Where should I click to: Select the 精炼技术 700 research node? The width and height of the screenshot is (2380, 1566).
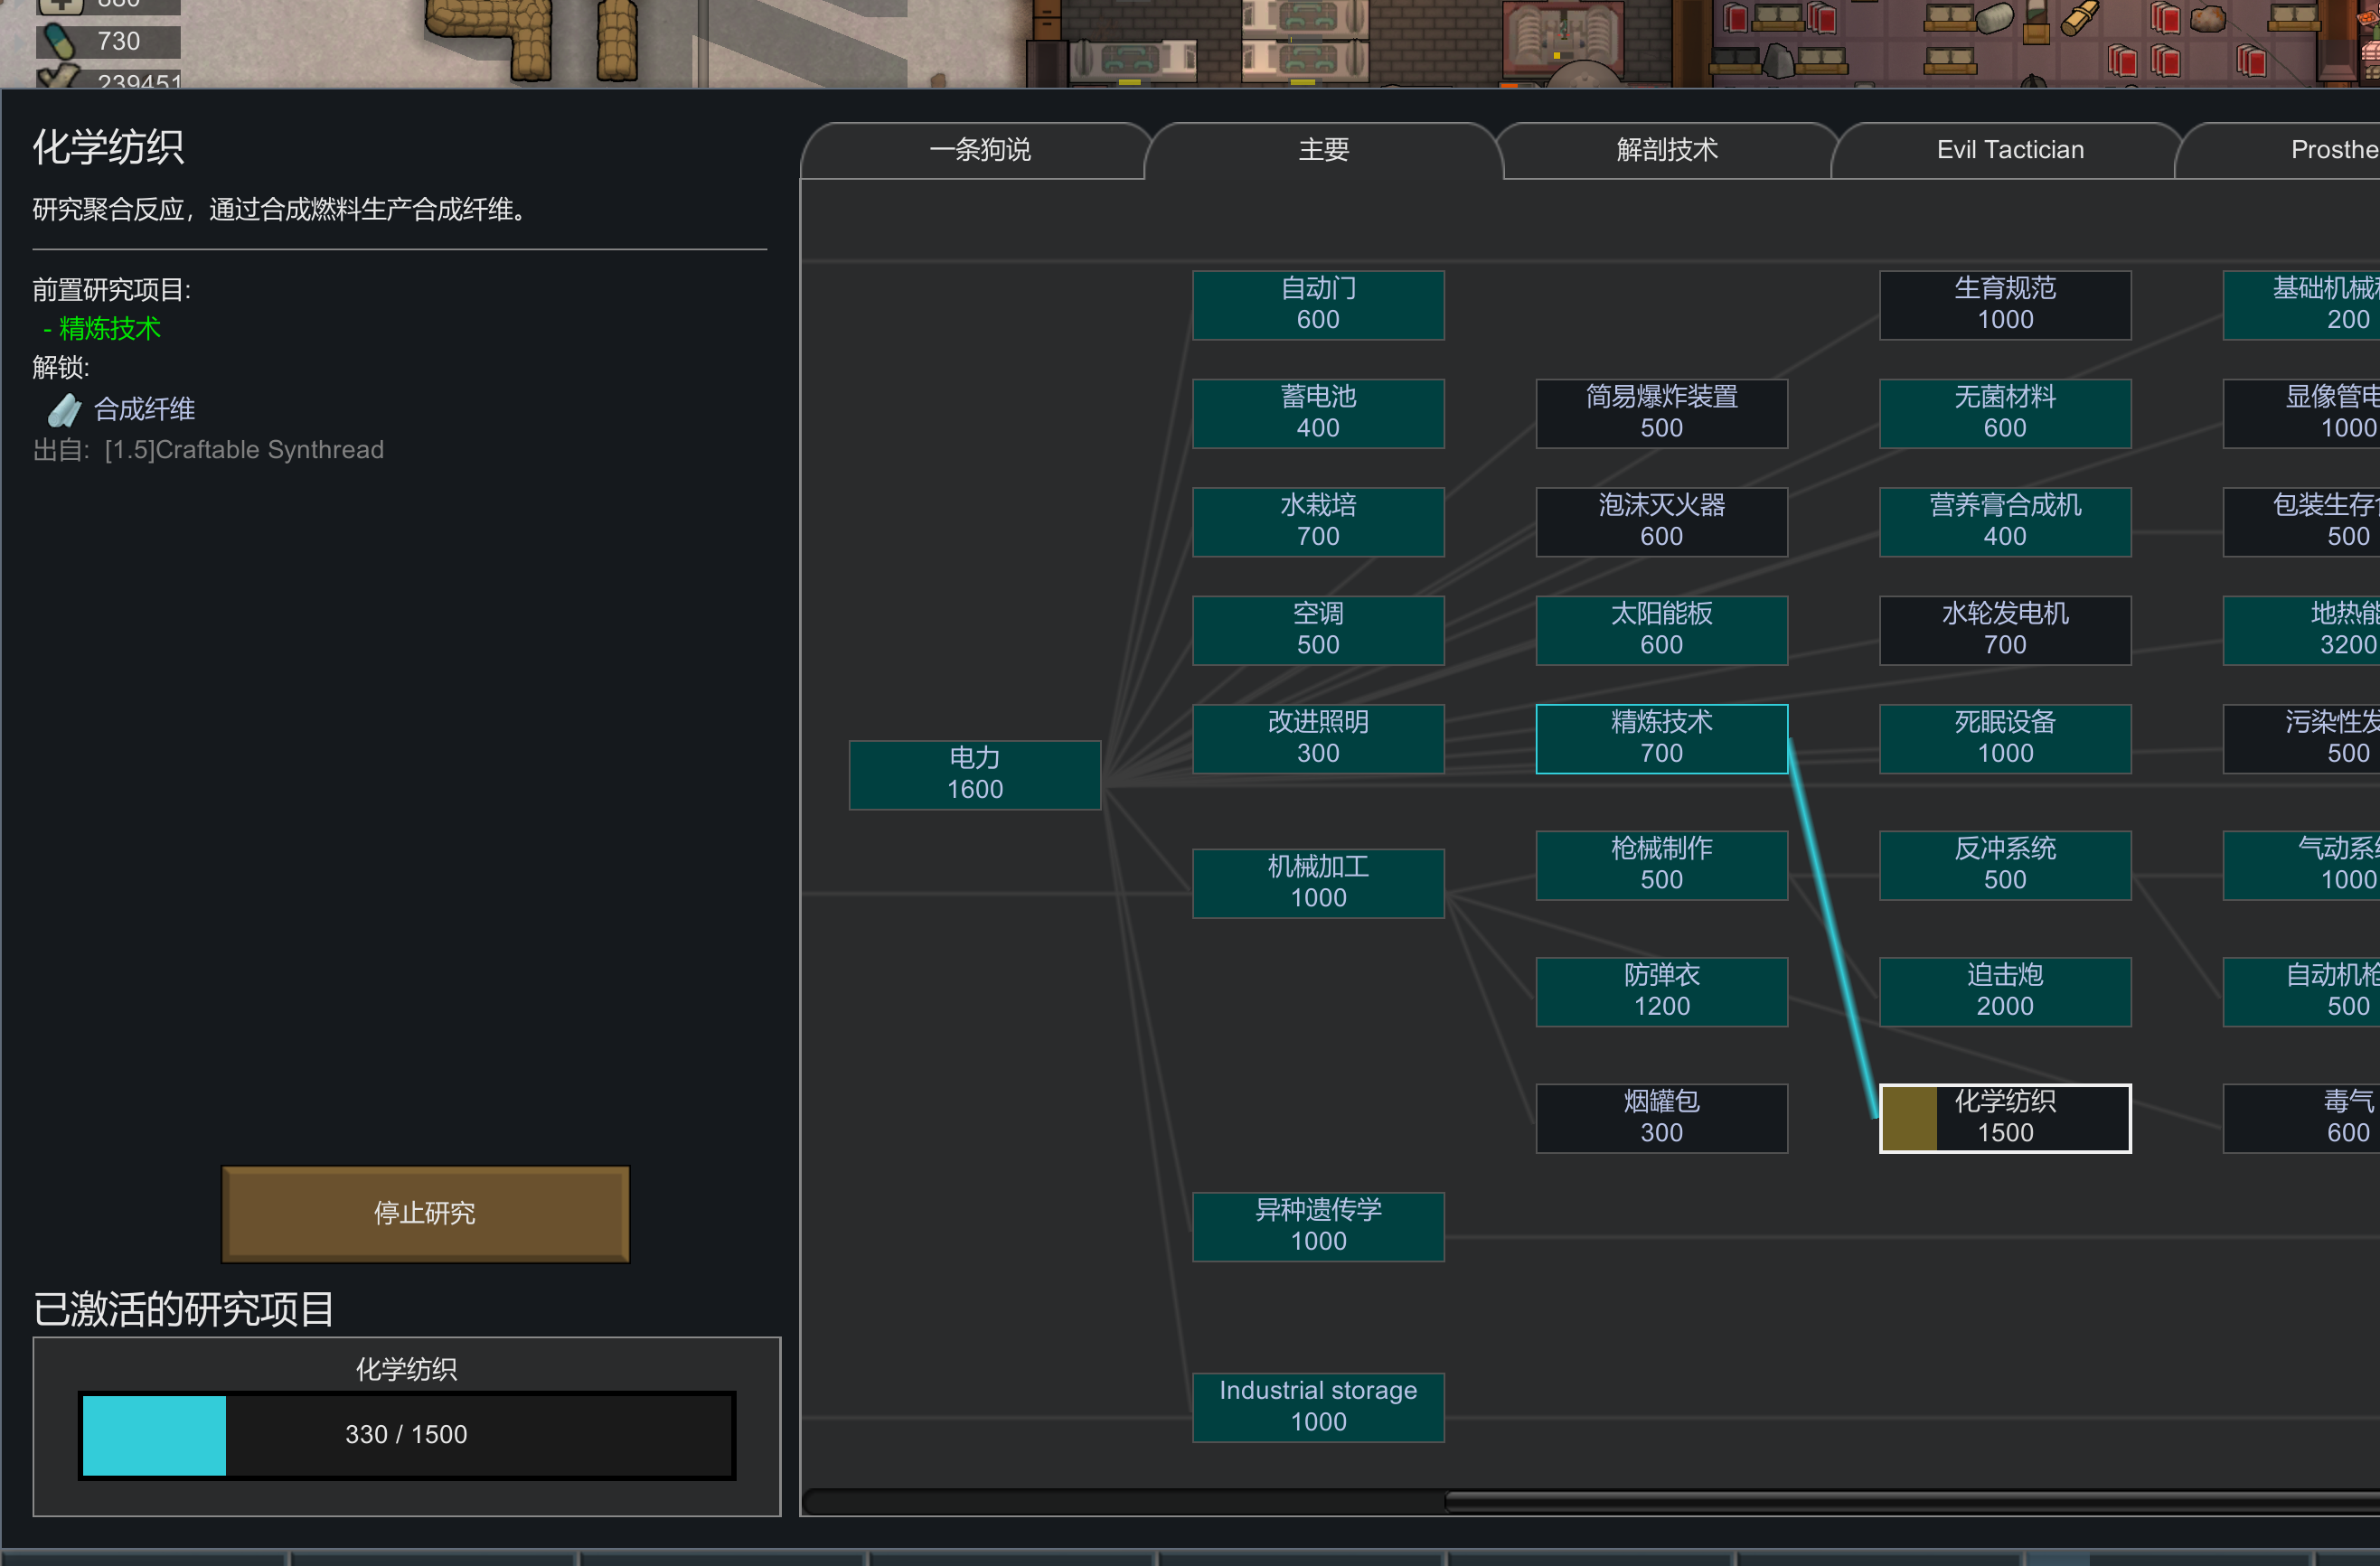point(1662,738)
